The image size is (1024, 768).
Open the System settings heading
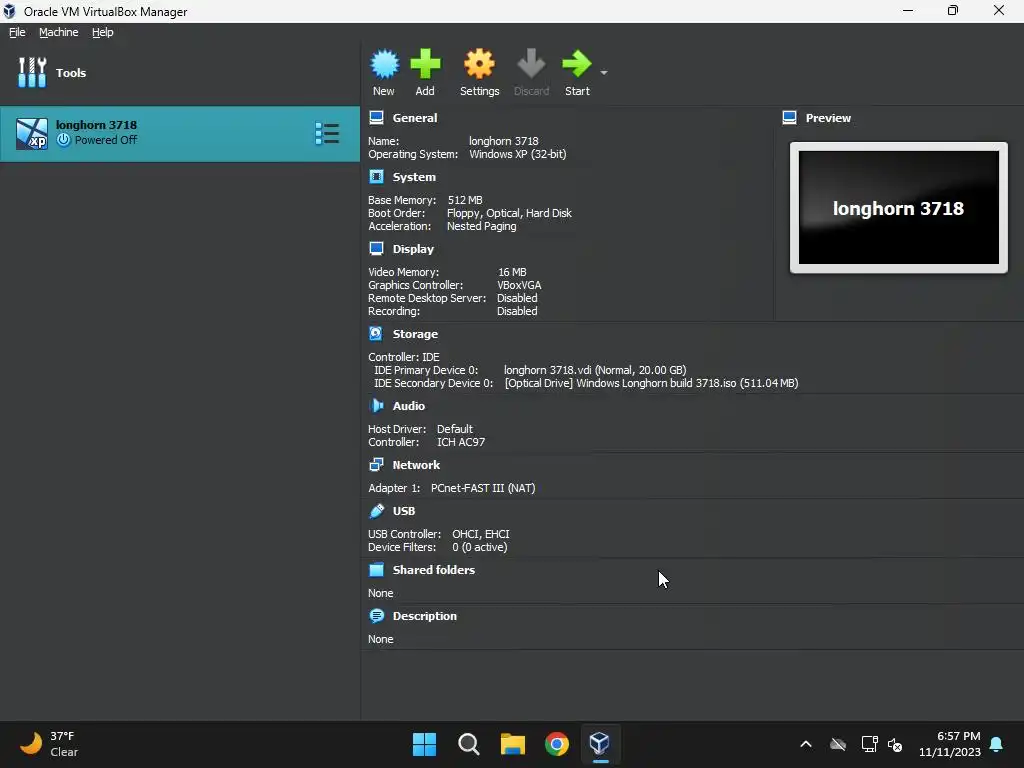(414, 177)
